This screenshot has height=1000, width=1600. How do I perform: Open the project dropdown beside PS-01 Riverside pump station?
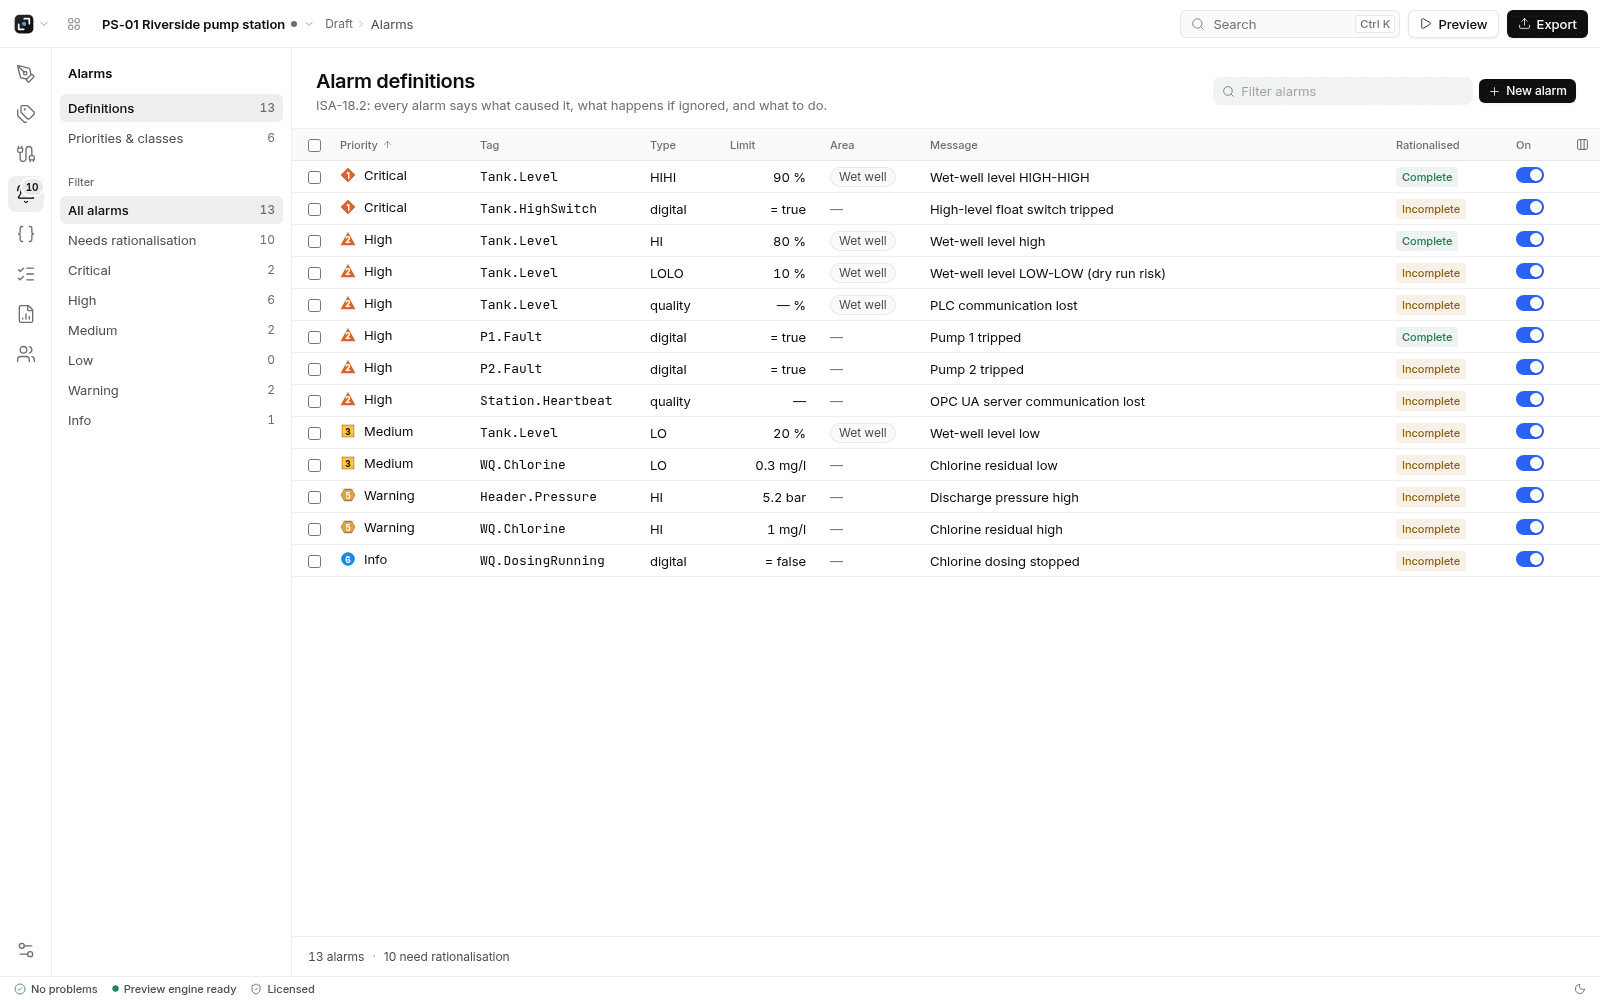pos(309,24)
